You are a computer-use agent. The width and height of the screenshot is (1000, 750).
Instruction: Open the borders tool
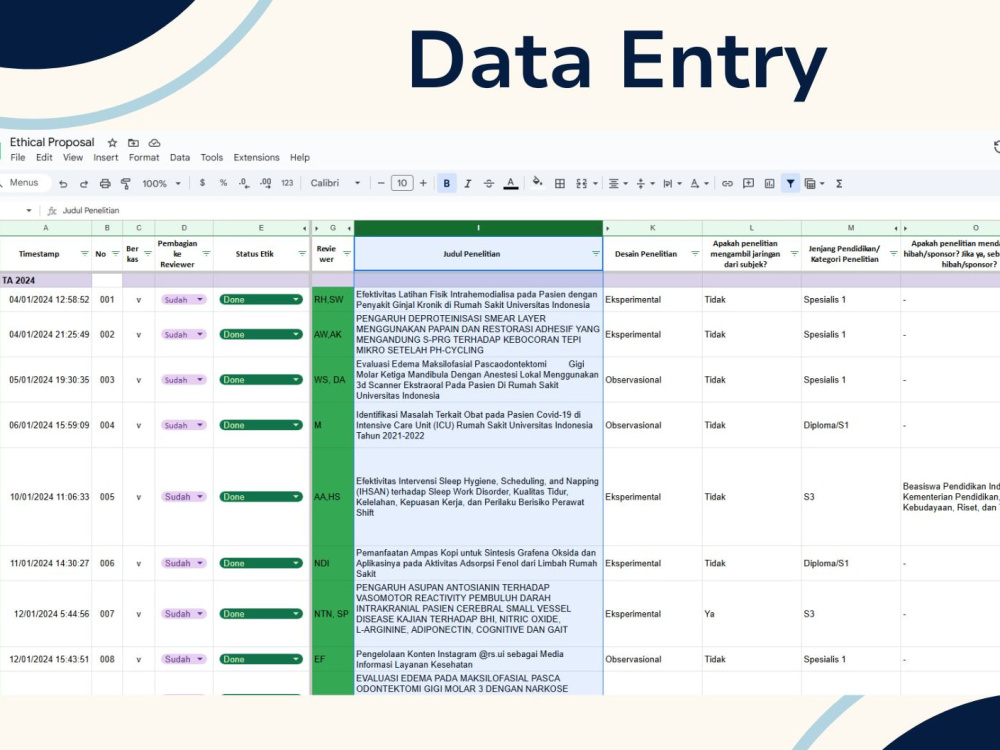(560, 184)
